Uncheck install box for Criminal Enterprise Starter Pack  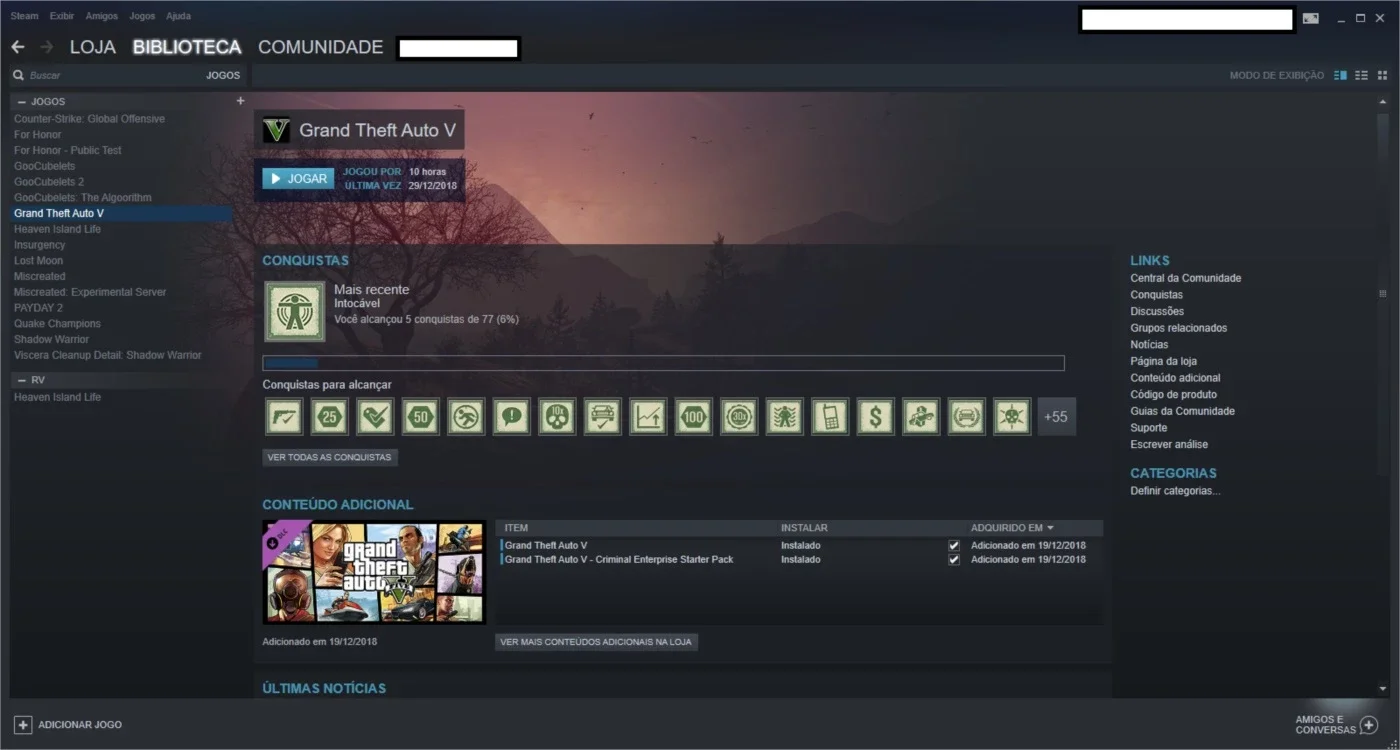[954, 560]
